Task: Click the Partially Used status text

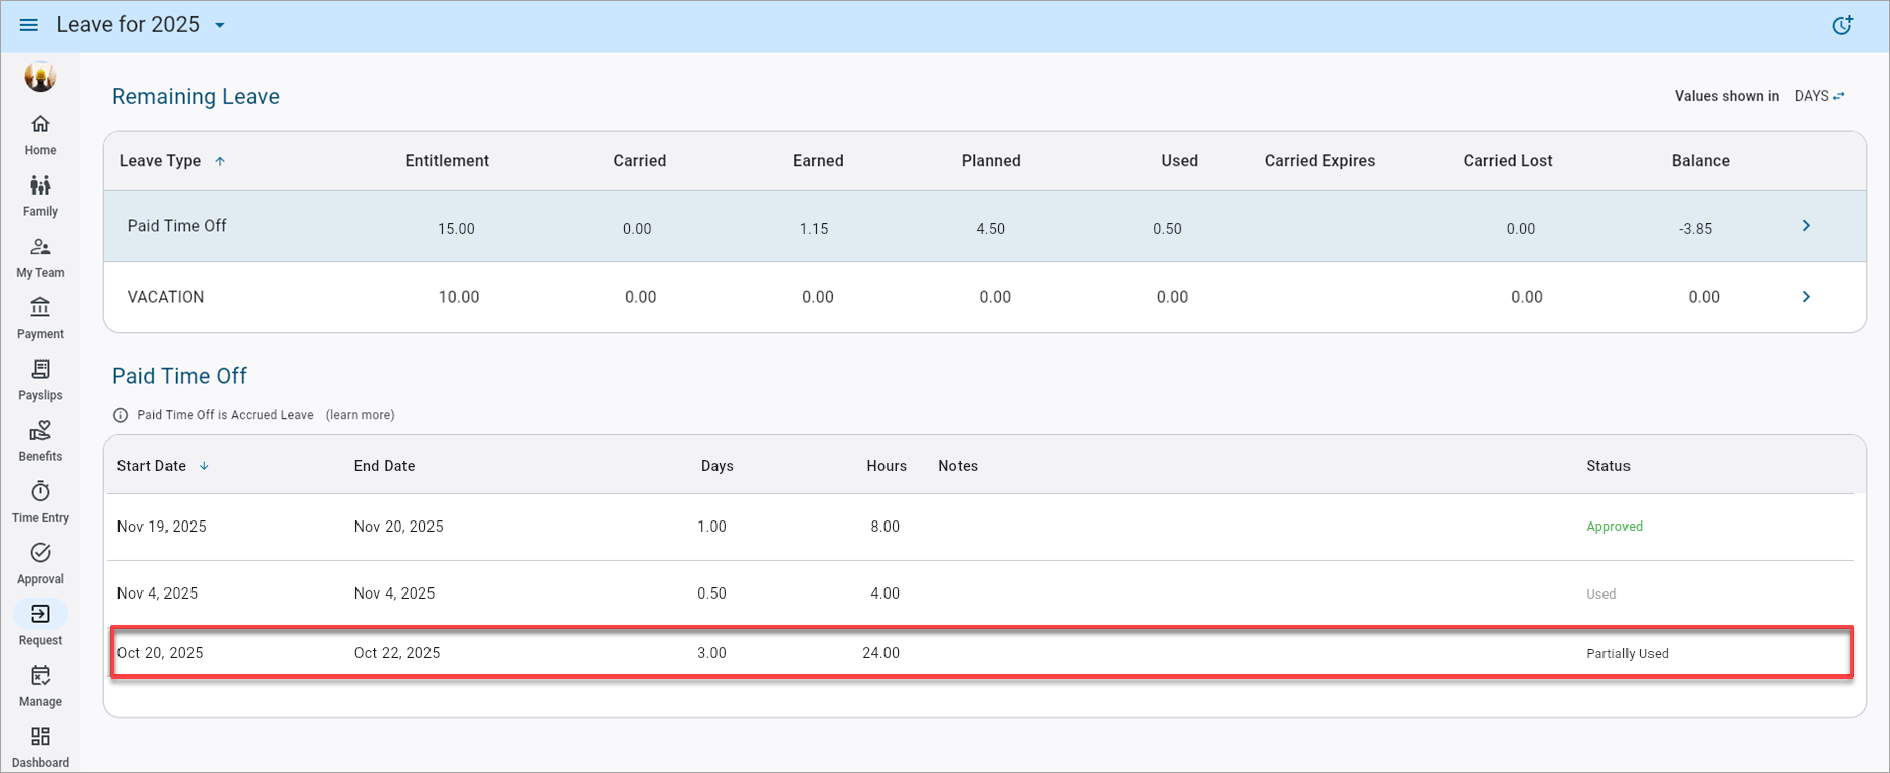Action: (x=1627, y=654)
